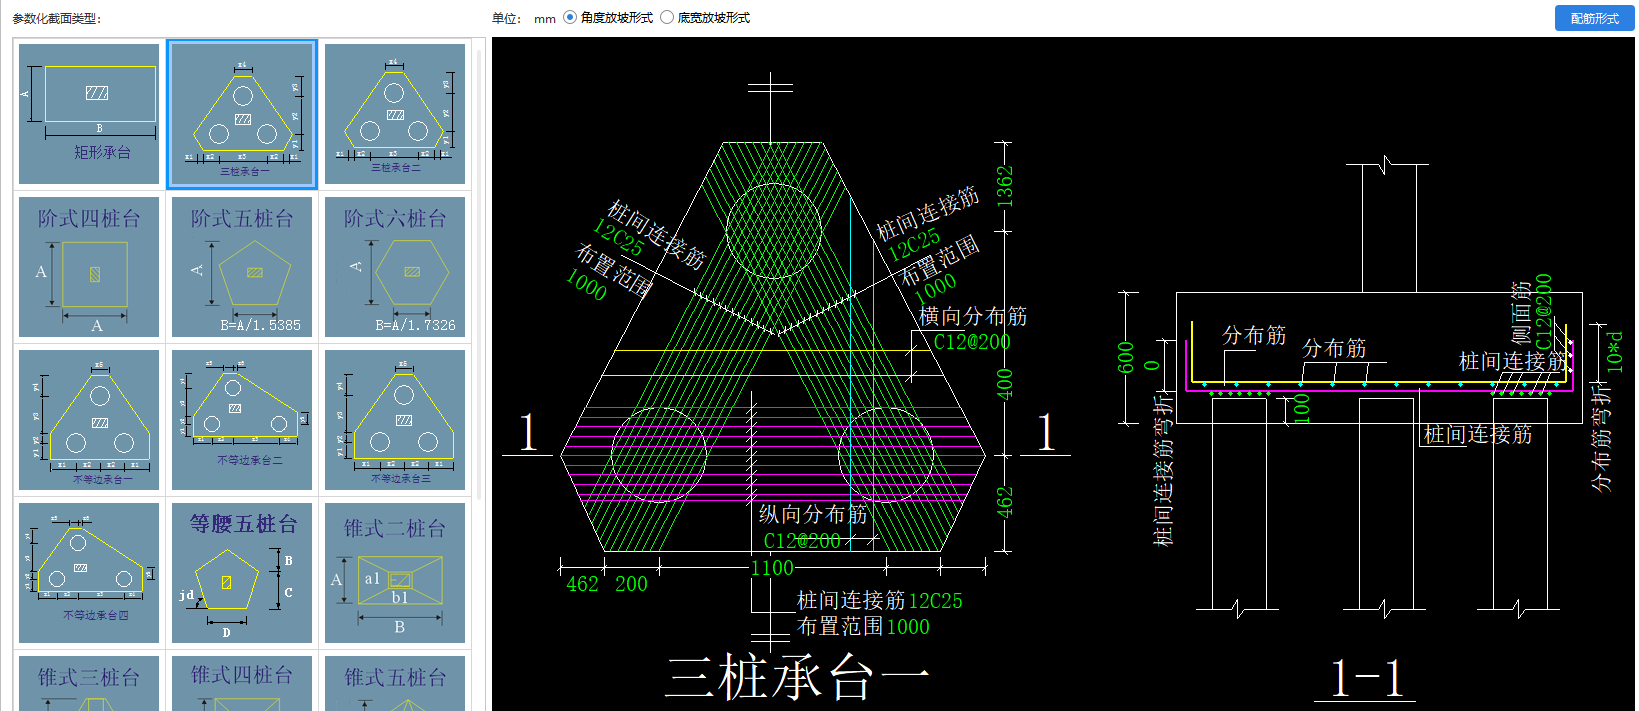Edit the 1362 dimension value in the drawing

tap(1005, 187)
